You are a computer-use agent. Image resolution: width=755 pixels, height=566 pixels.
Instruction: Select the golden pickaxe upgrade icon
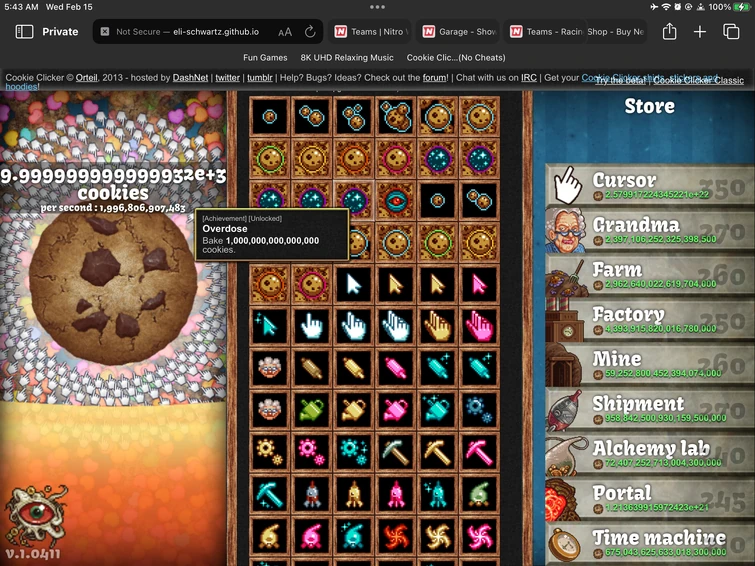437,451
